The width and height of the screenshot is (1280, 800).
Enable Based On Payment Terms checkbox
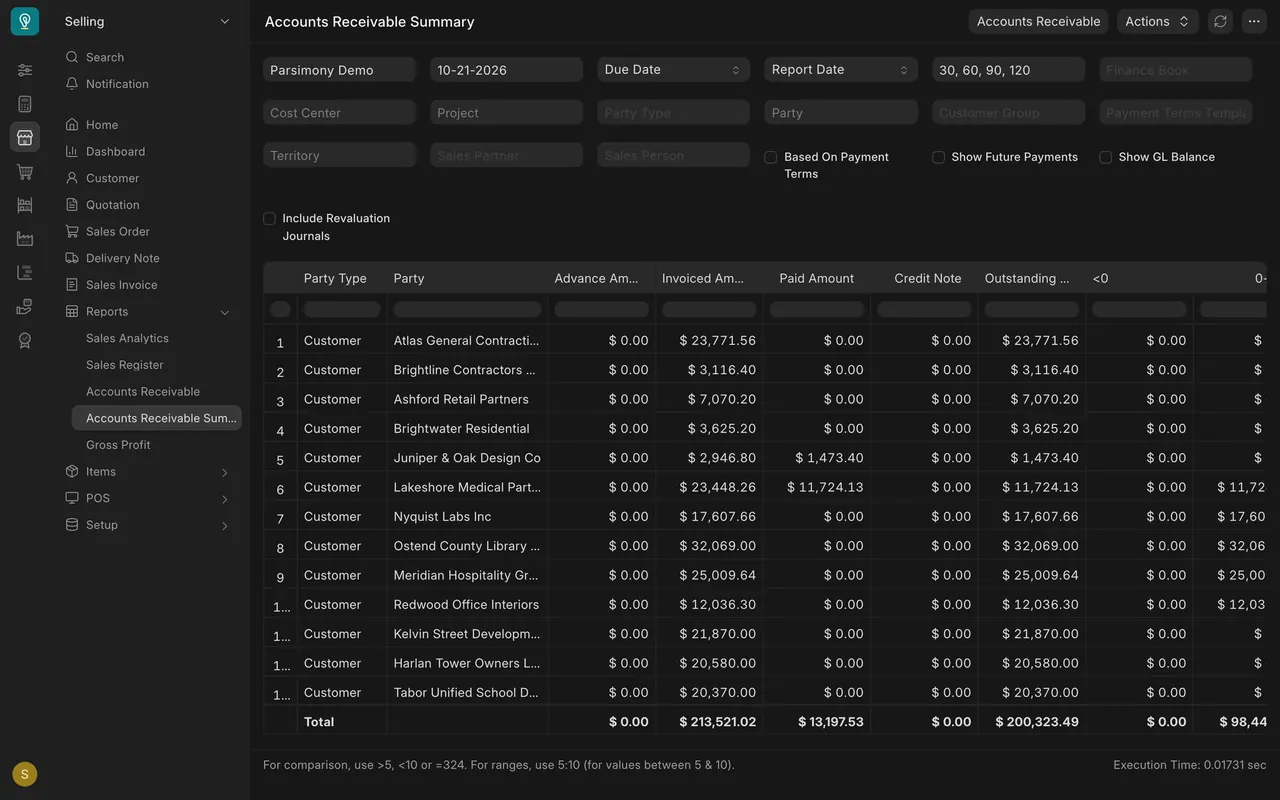tap(771, 157)
